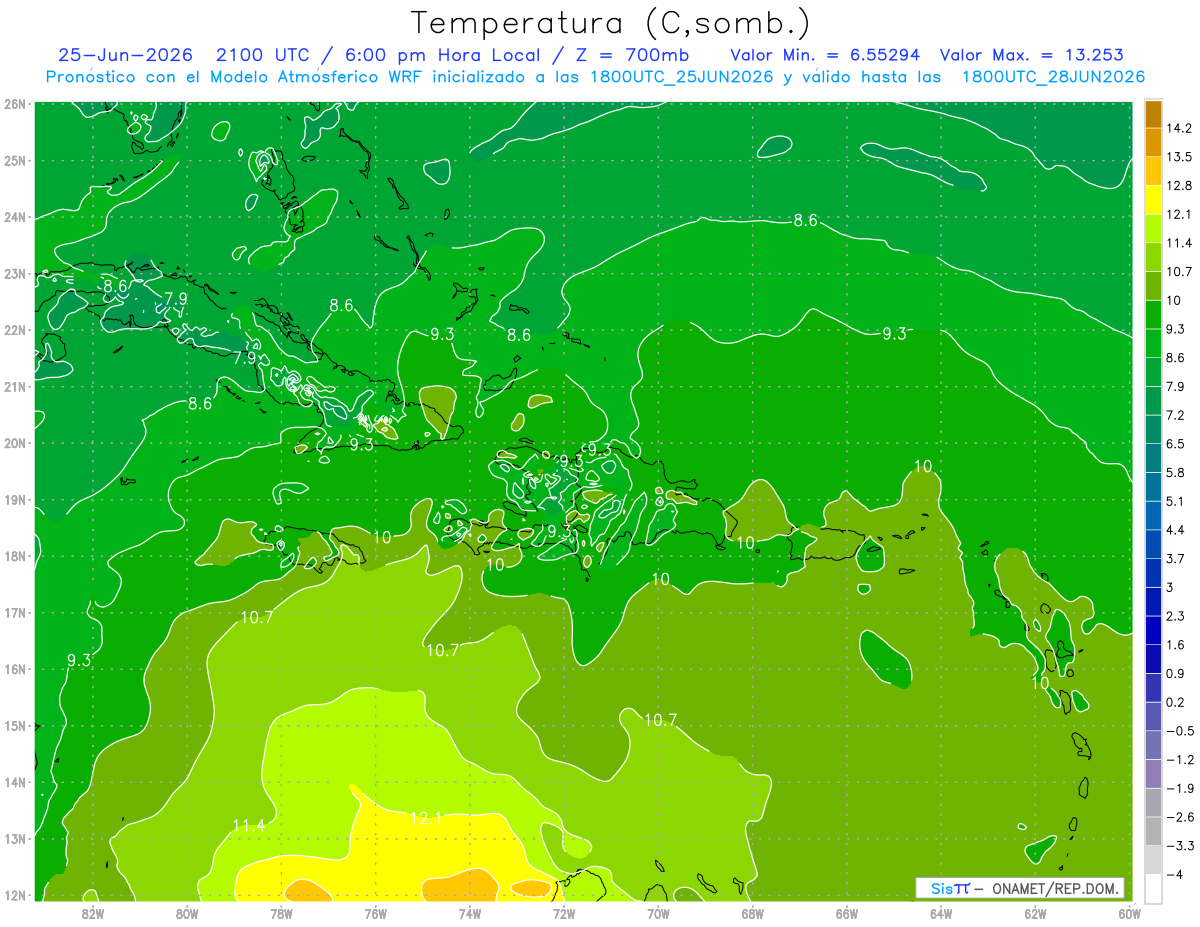
Task: Click the '66W' longitude label
Action: pyautogui.click(x=846, y=913)
